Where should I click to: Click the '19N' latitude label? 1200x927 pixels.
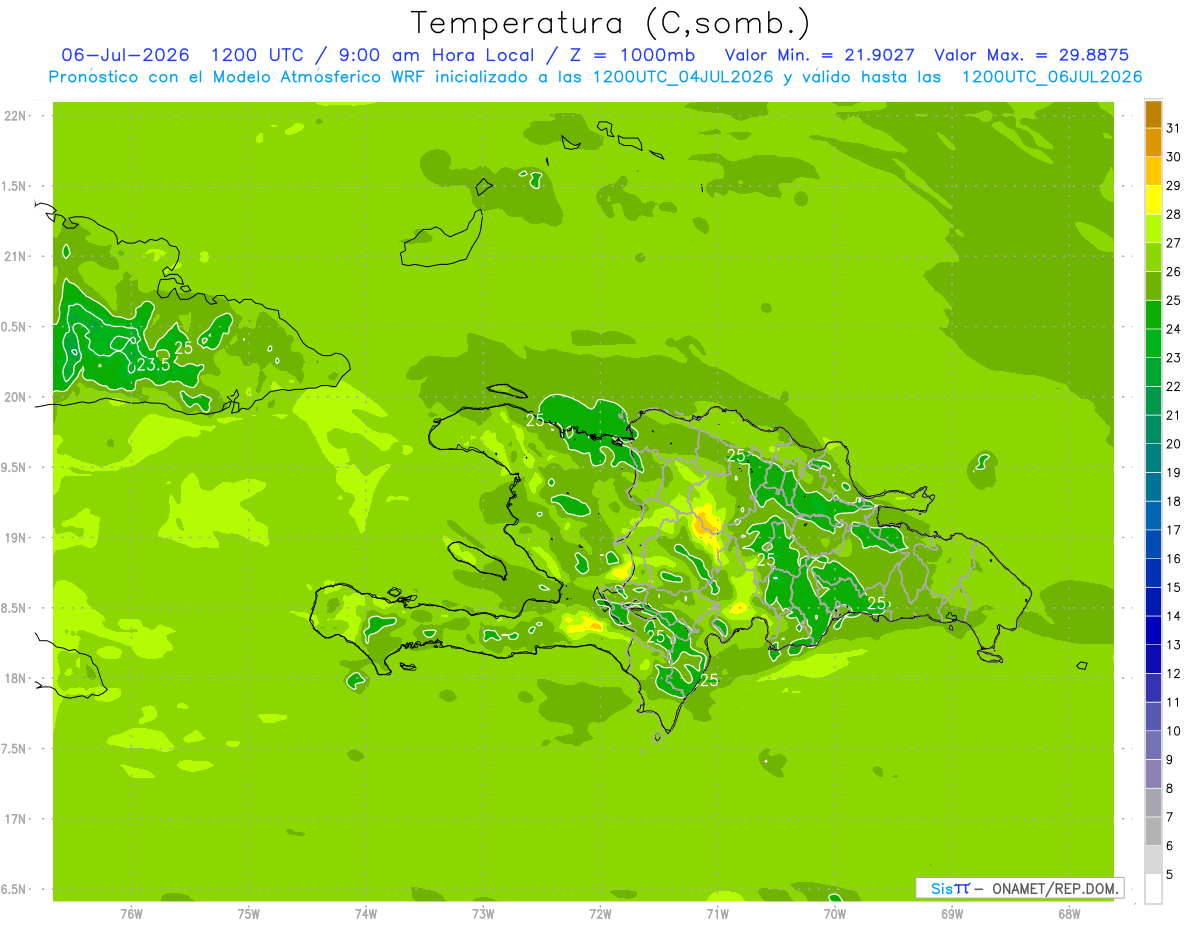coord(16,538)
